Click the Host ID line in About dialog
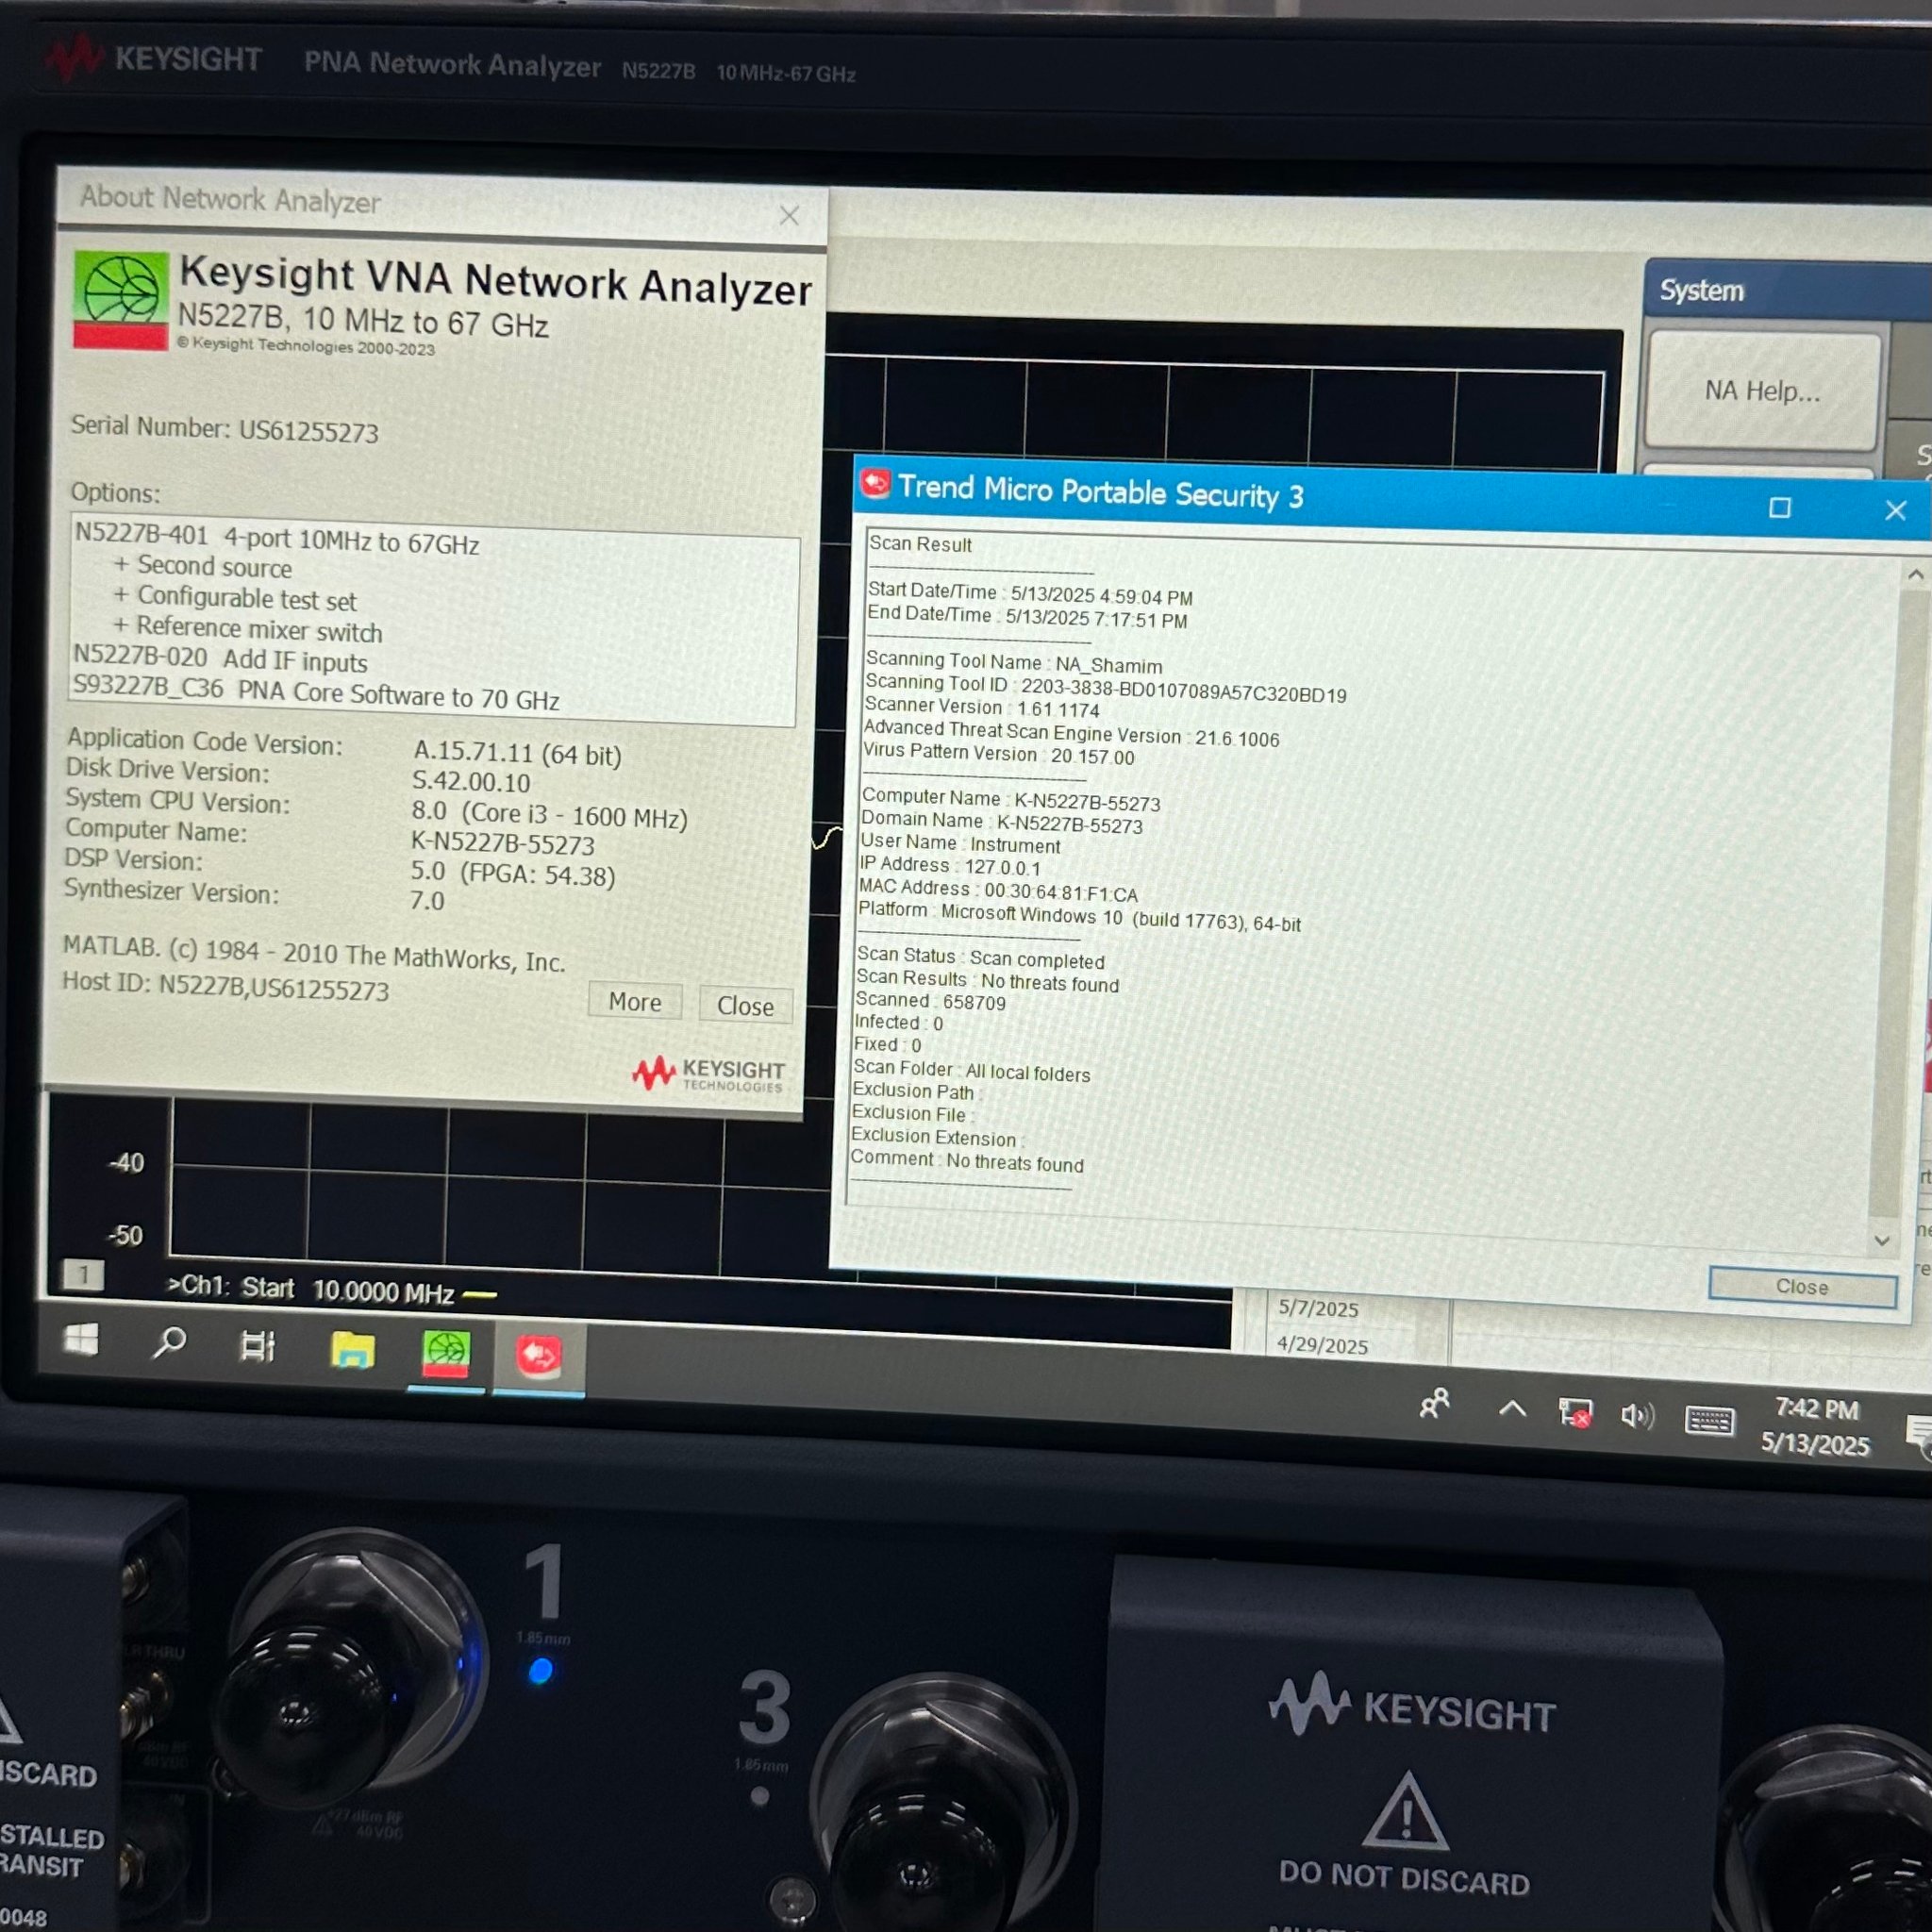1932x1932 pixels. (x=226, y=986)
